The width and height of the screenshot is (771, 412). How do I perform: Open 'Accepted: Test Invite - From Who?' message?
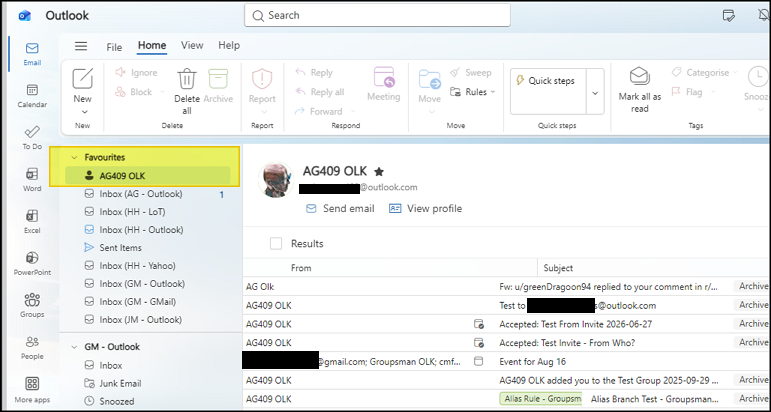coord(506,343)
